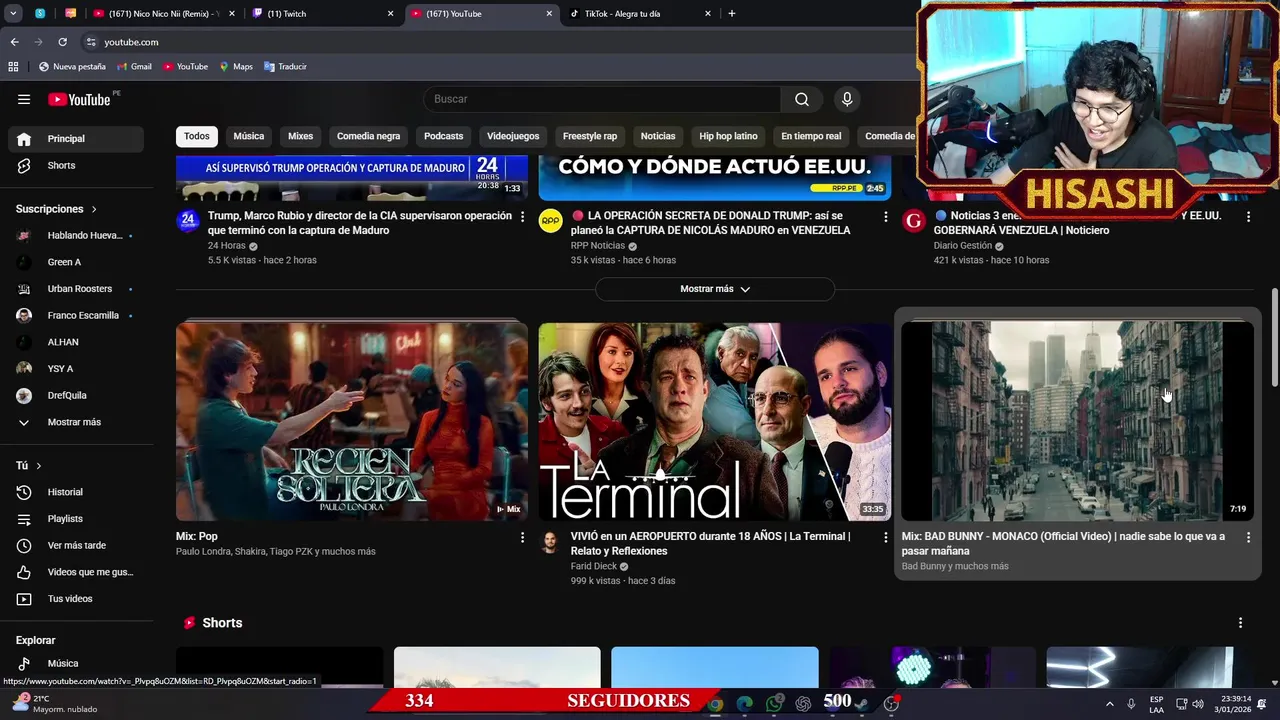The image size is (1280, 720).
Task: Click the Buscar search field
Action: coord(602,99)
